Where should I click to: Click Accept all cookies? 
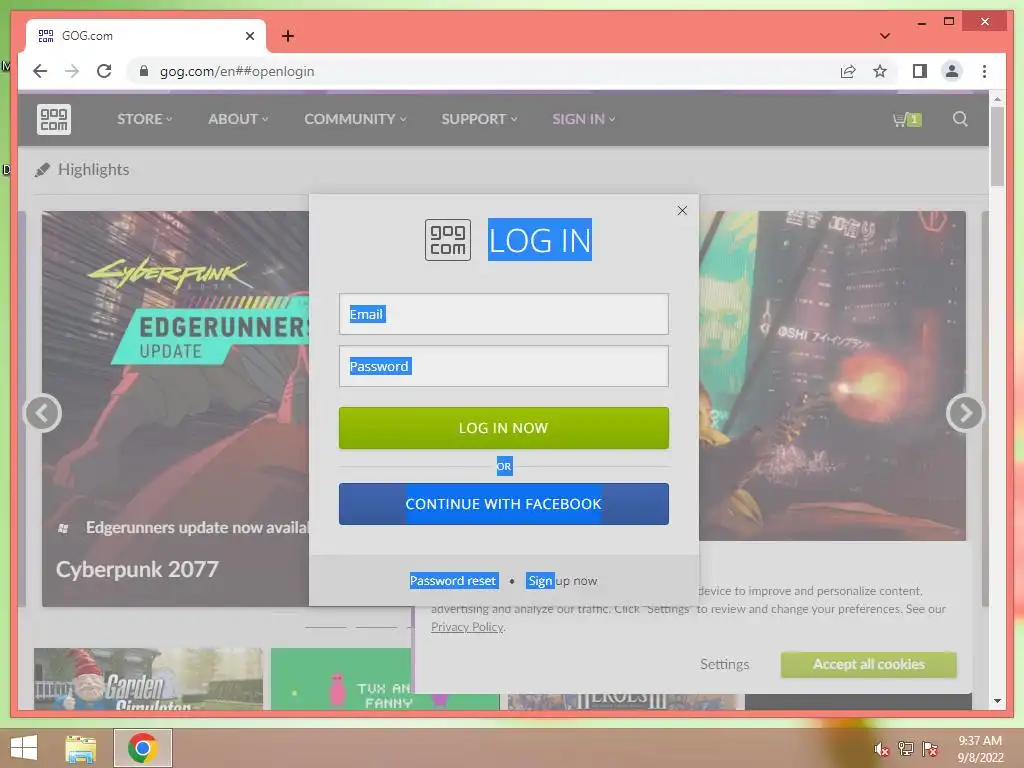[868, 664]
